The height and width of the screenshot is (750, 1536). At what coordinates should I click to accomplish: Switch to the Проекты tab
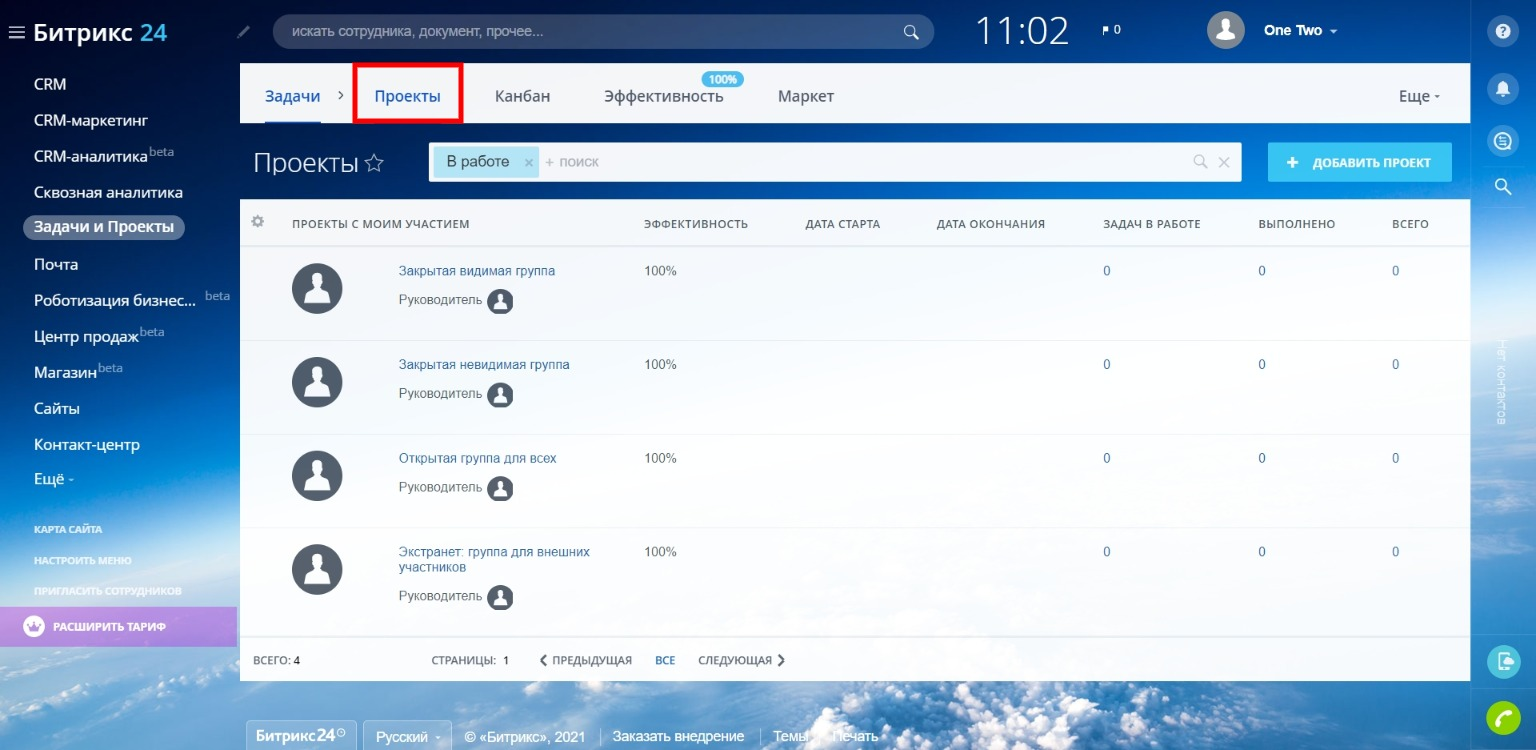(x=407, y=96)
